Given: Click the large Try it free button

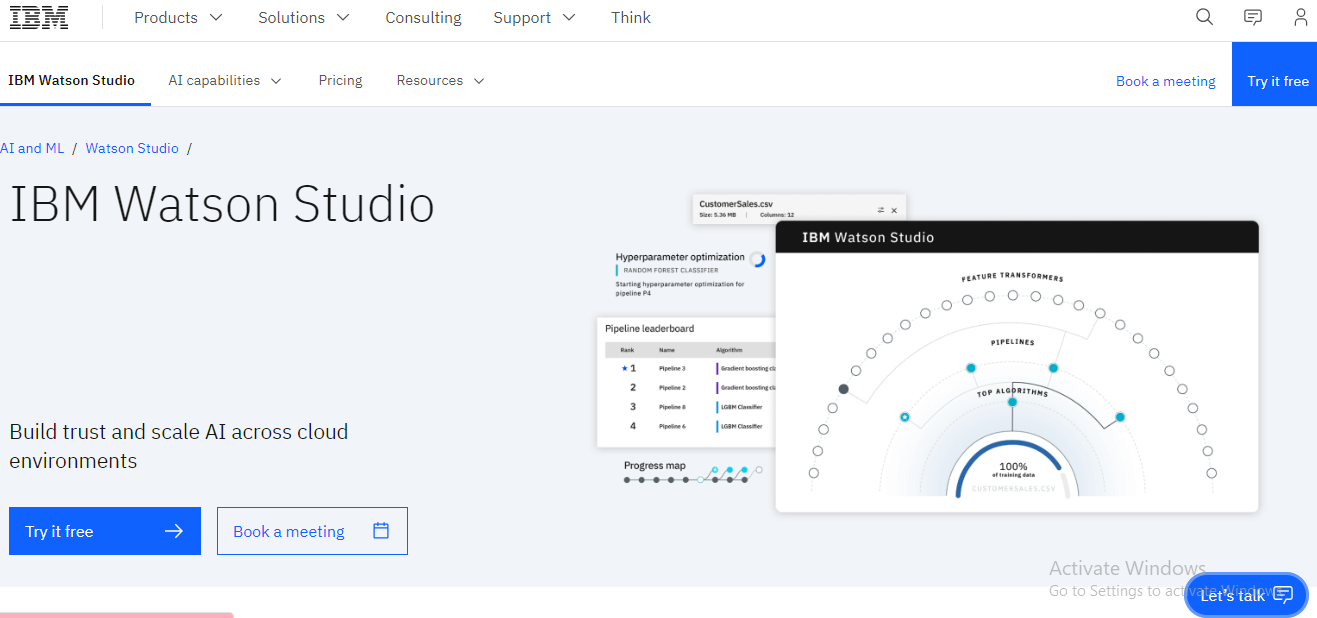Looking at the screenshot, I should (105, 531).
